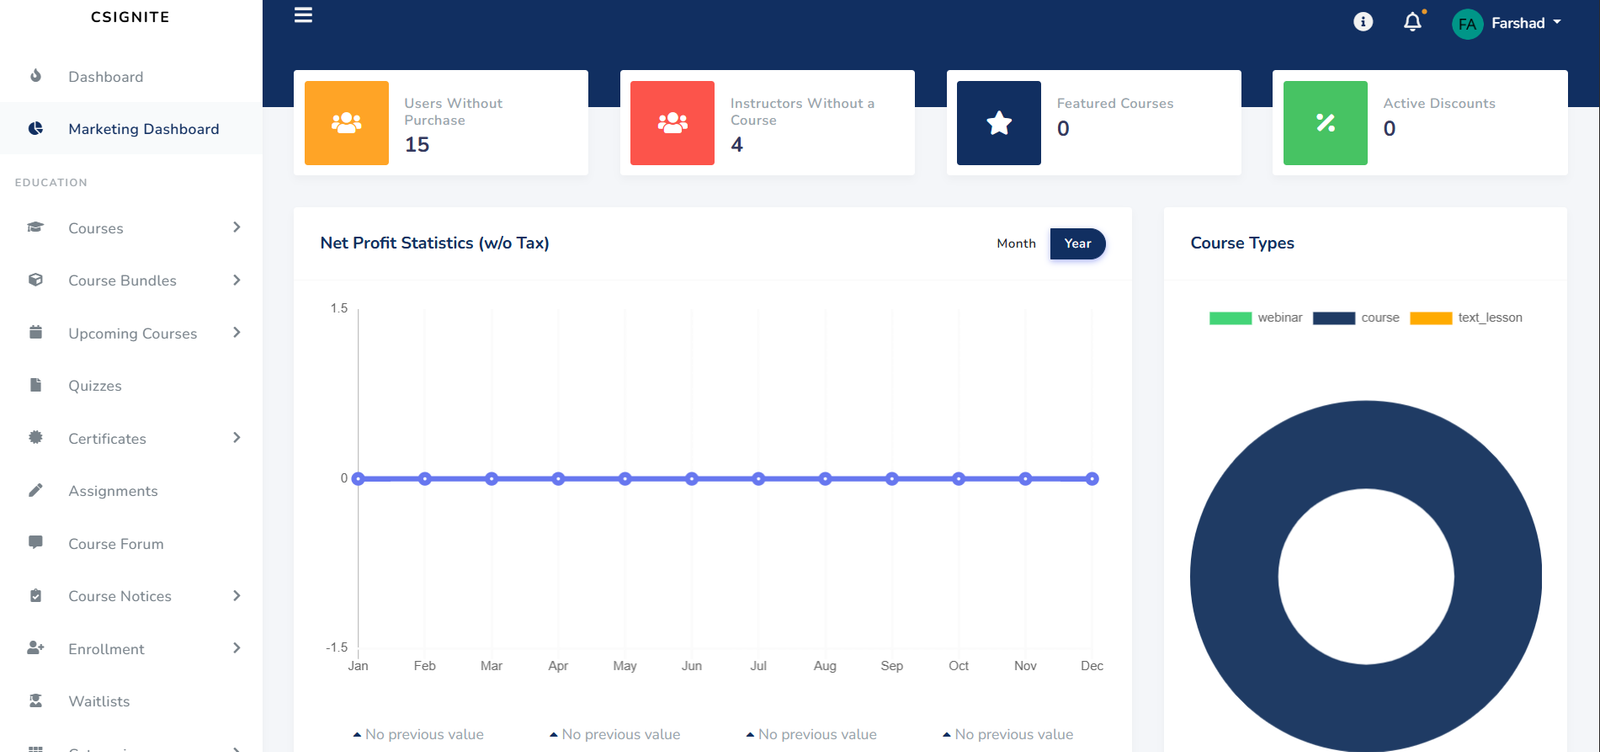The image size is (1600, 752).
Task: Click the info circle icon
Action: click(1363, 22)
